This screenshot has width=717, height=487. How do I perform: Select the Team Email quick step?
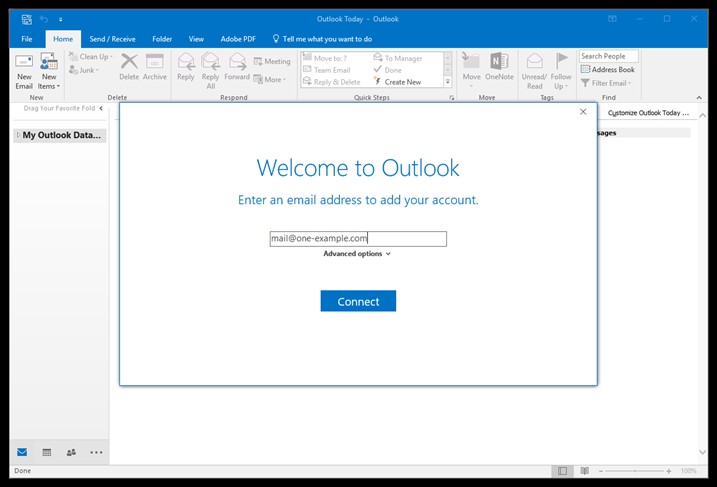click(327, 70)
